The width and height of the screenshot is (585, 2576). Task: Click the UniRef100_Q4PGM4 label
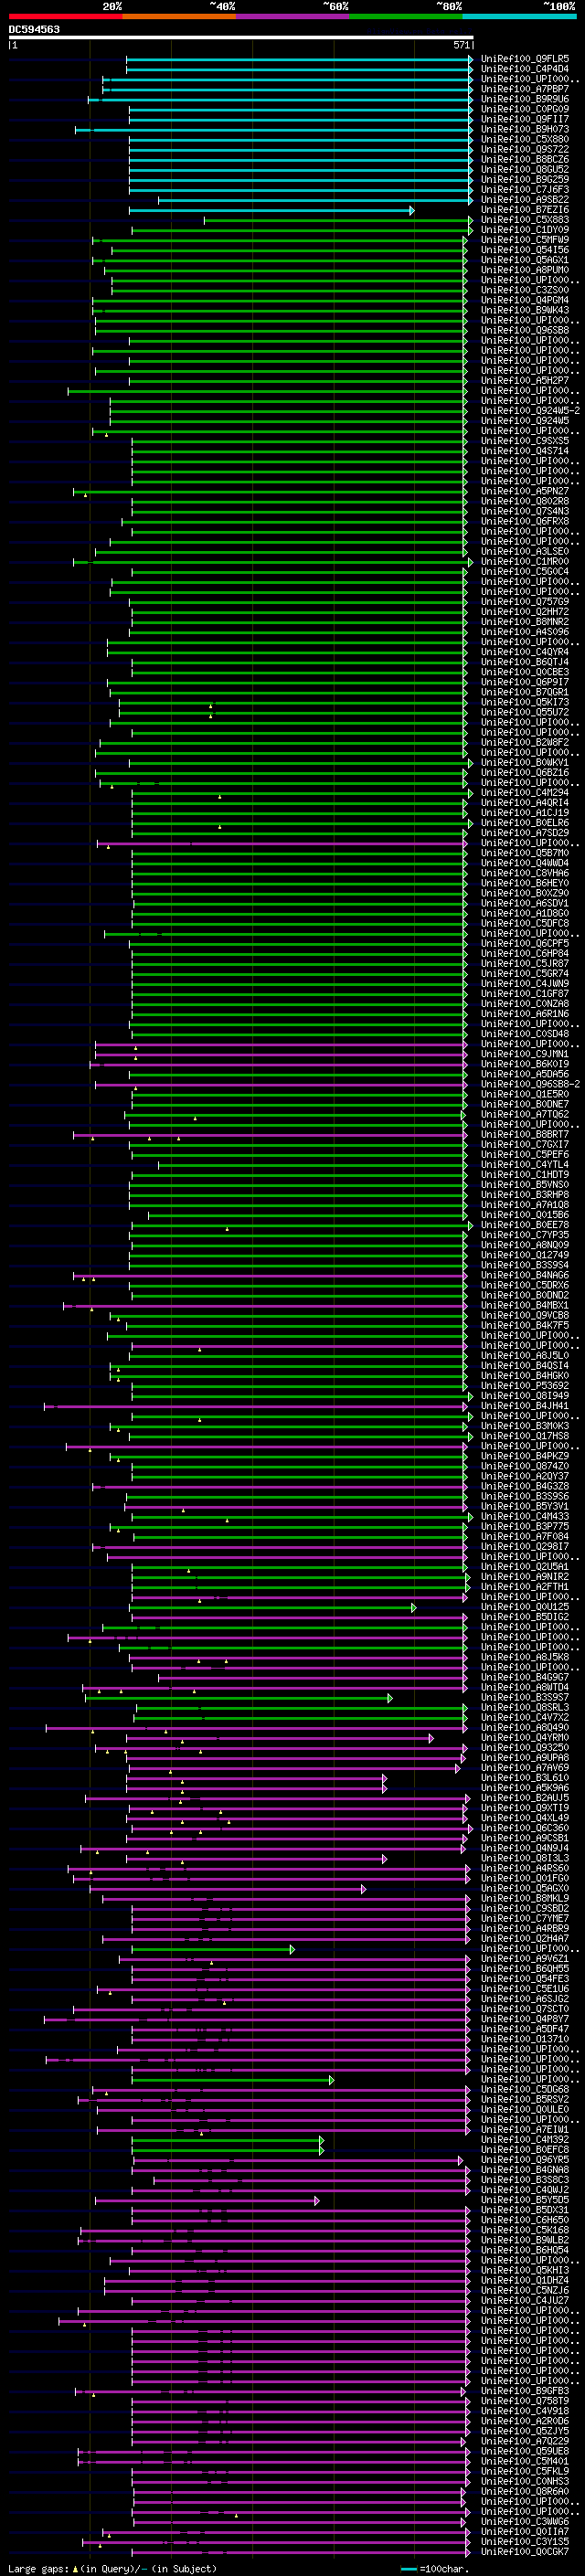525,300
